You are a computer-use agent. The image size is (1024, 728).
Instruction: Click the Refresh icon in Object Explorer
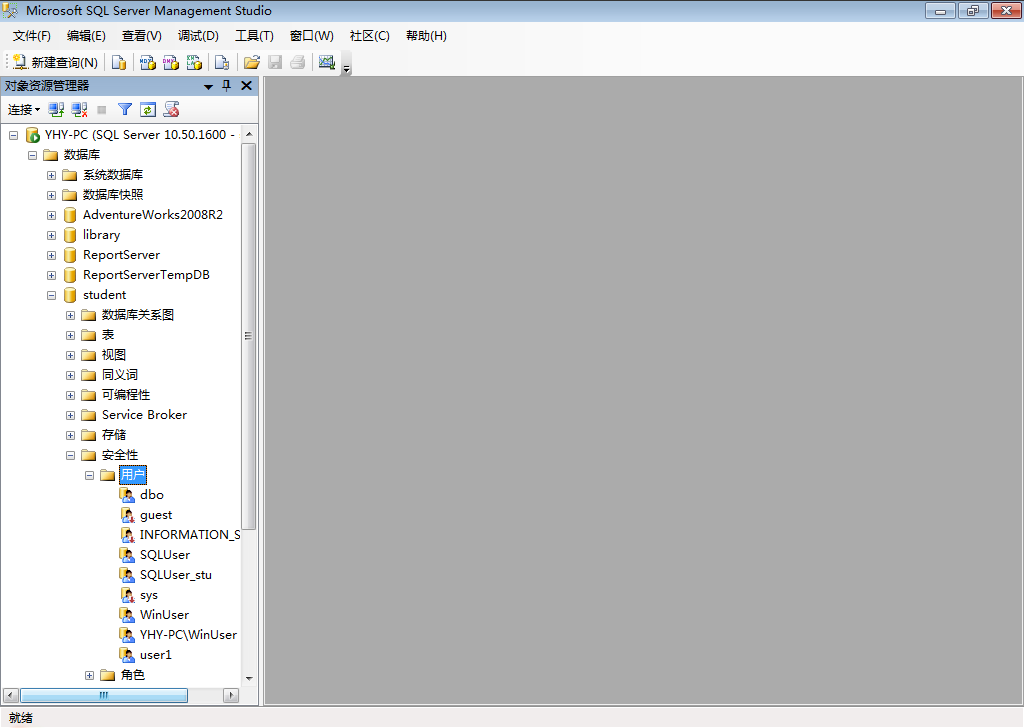[148, 110]
